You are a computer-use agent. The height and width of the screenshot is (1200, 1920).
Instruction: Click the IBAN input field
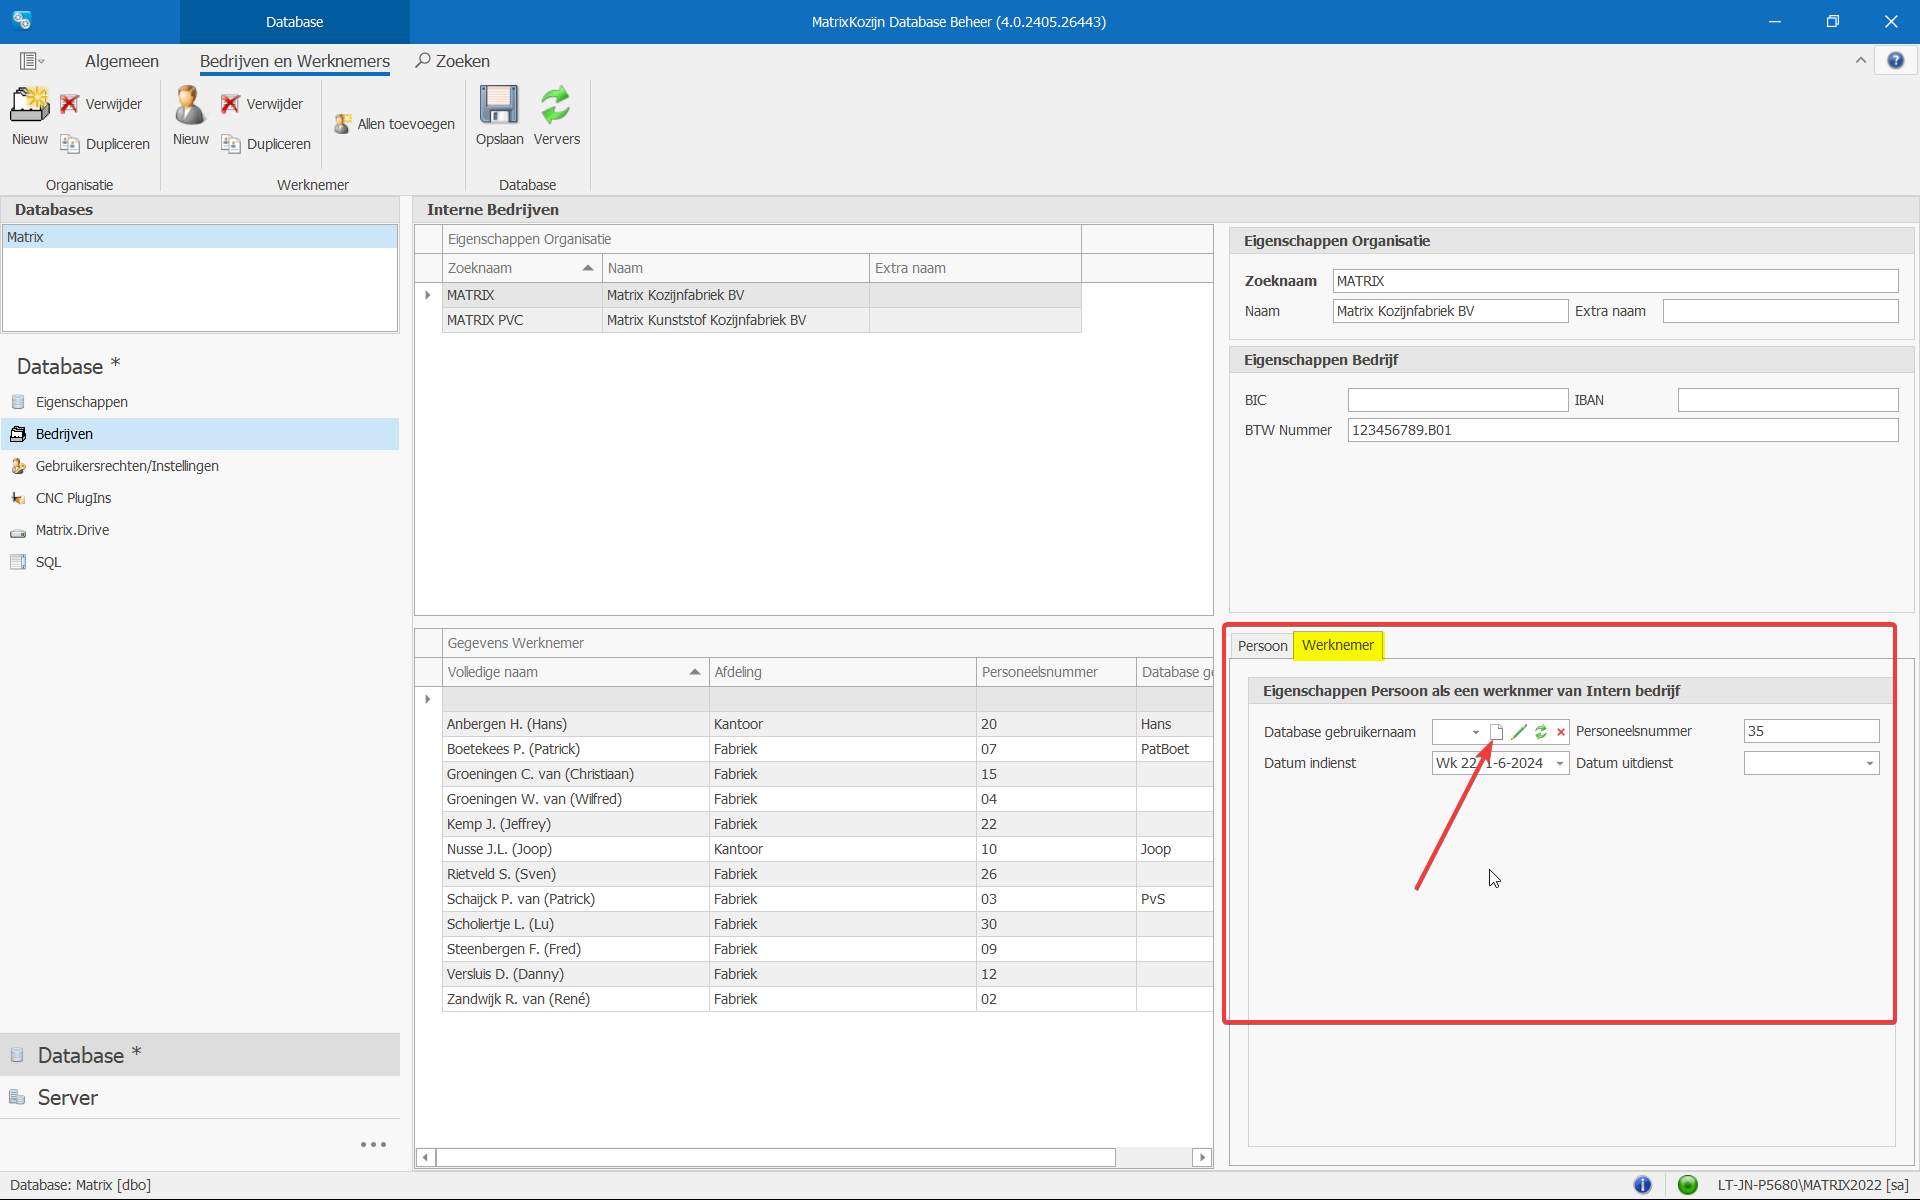pyautogui.click(x=1787, y=400)
